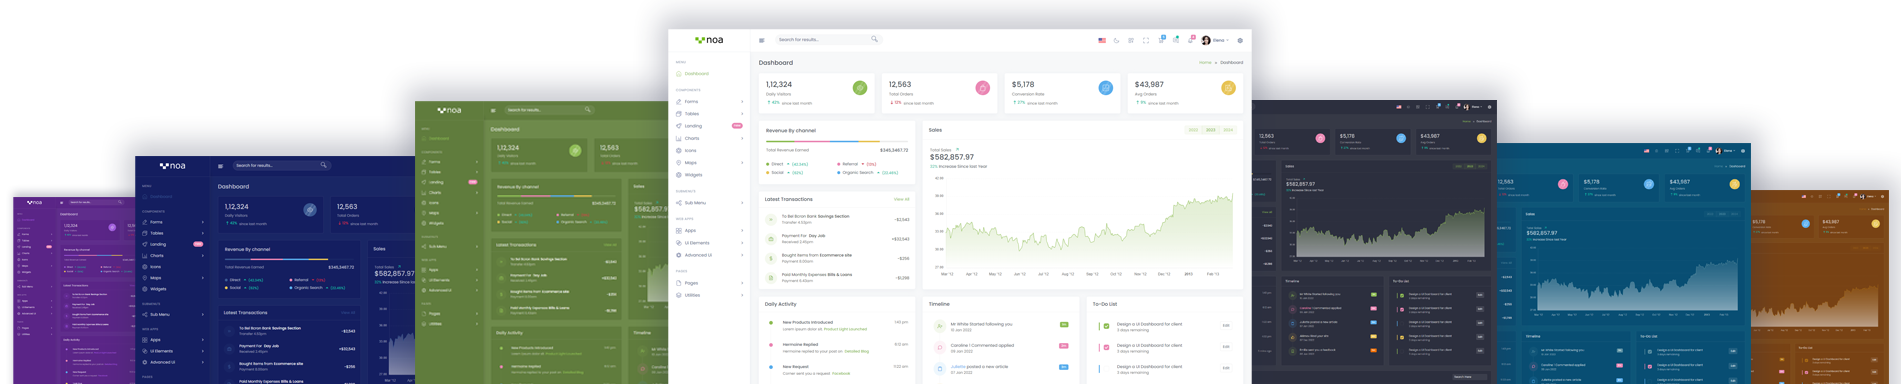The image size is (1901, 384).
Task: Click Edit on the second To-Do item
Action: (1226, 346)
